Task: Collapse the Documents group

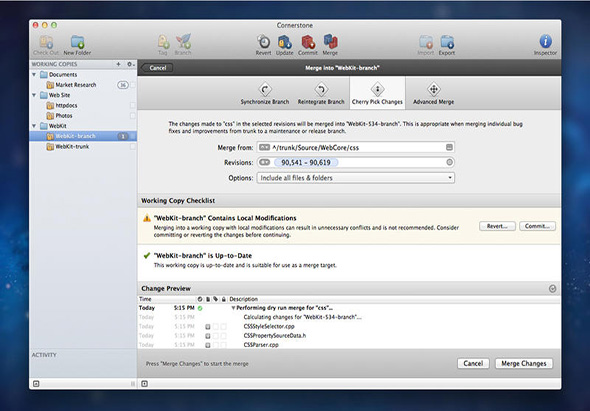Action: (x=34, y=75)
